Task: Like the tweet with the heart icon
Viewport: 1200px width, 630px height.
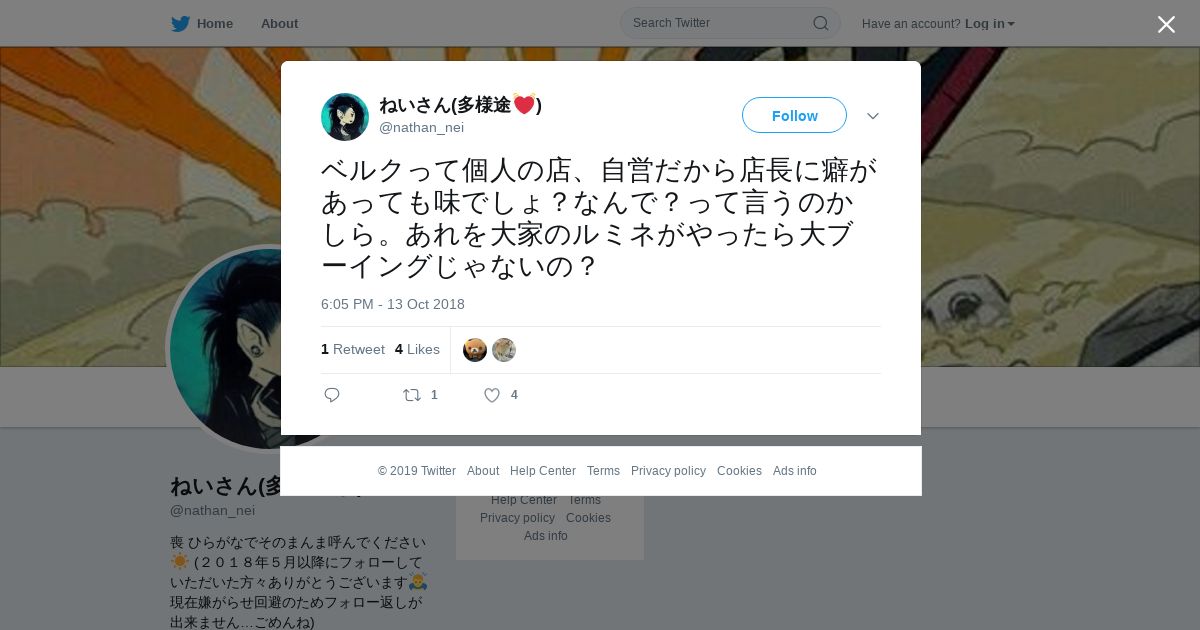Action: click(x=491, y=395)
